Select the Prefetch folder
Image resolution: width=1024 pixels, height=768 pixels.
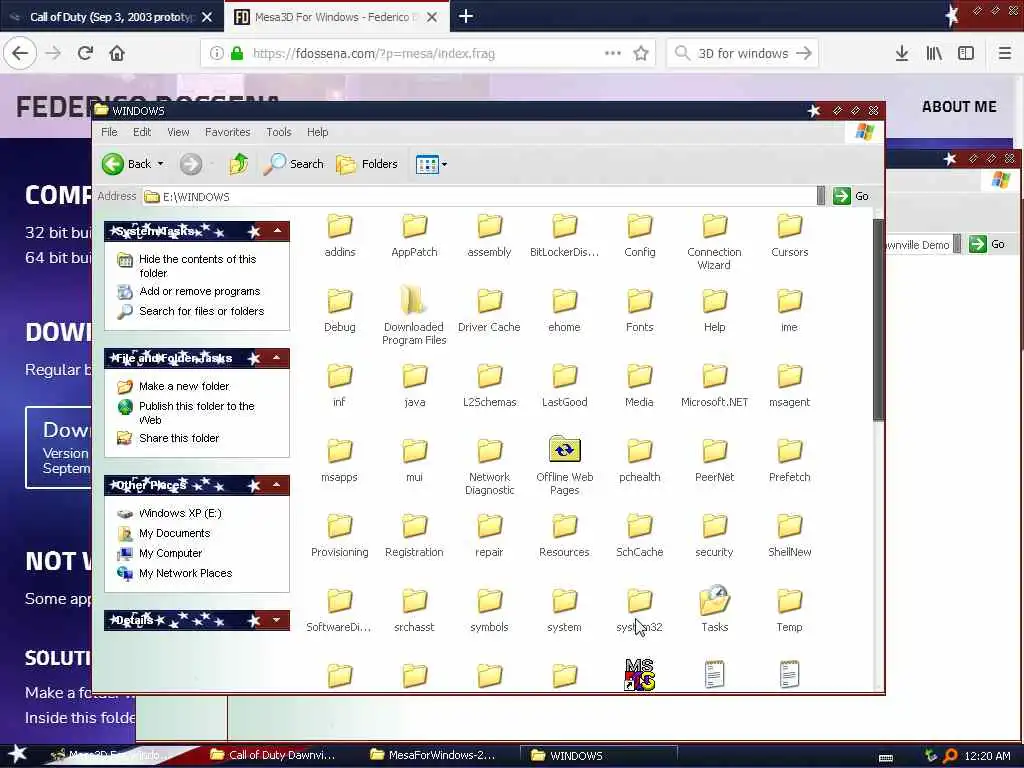click(x=790, y=460)
